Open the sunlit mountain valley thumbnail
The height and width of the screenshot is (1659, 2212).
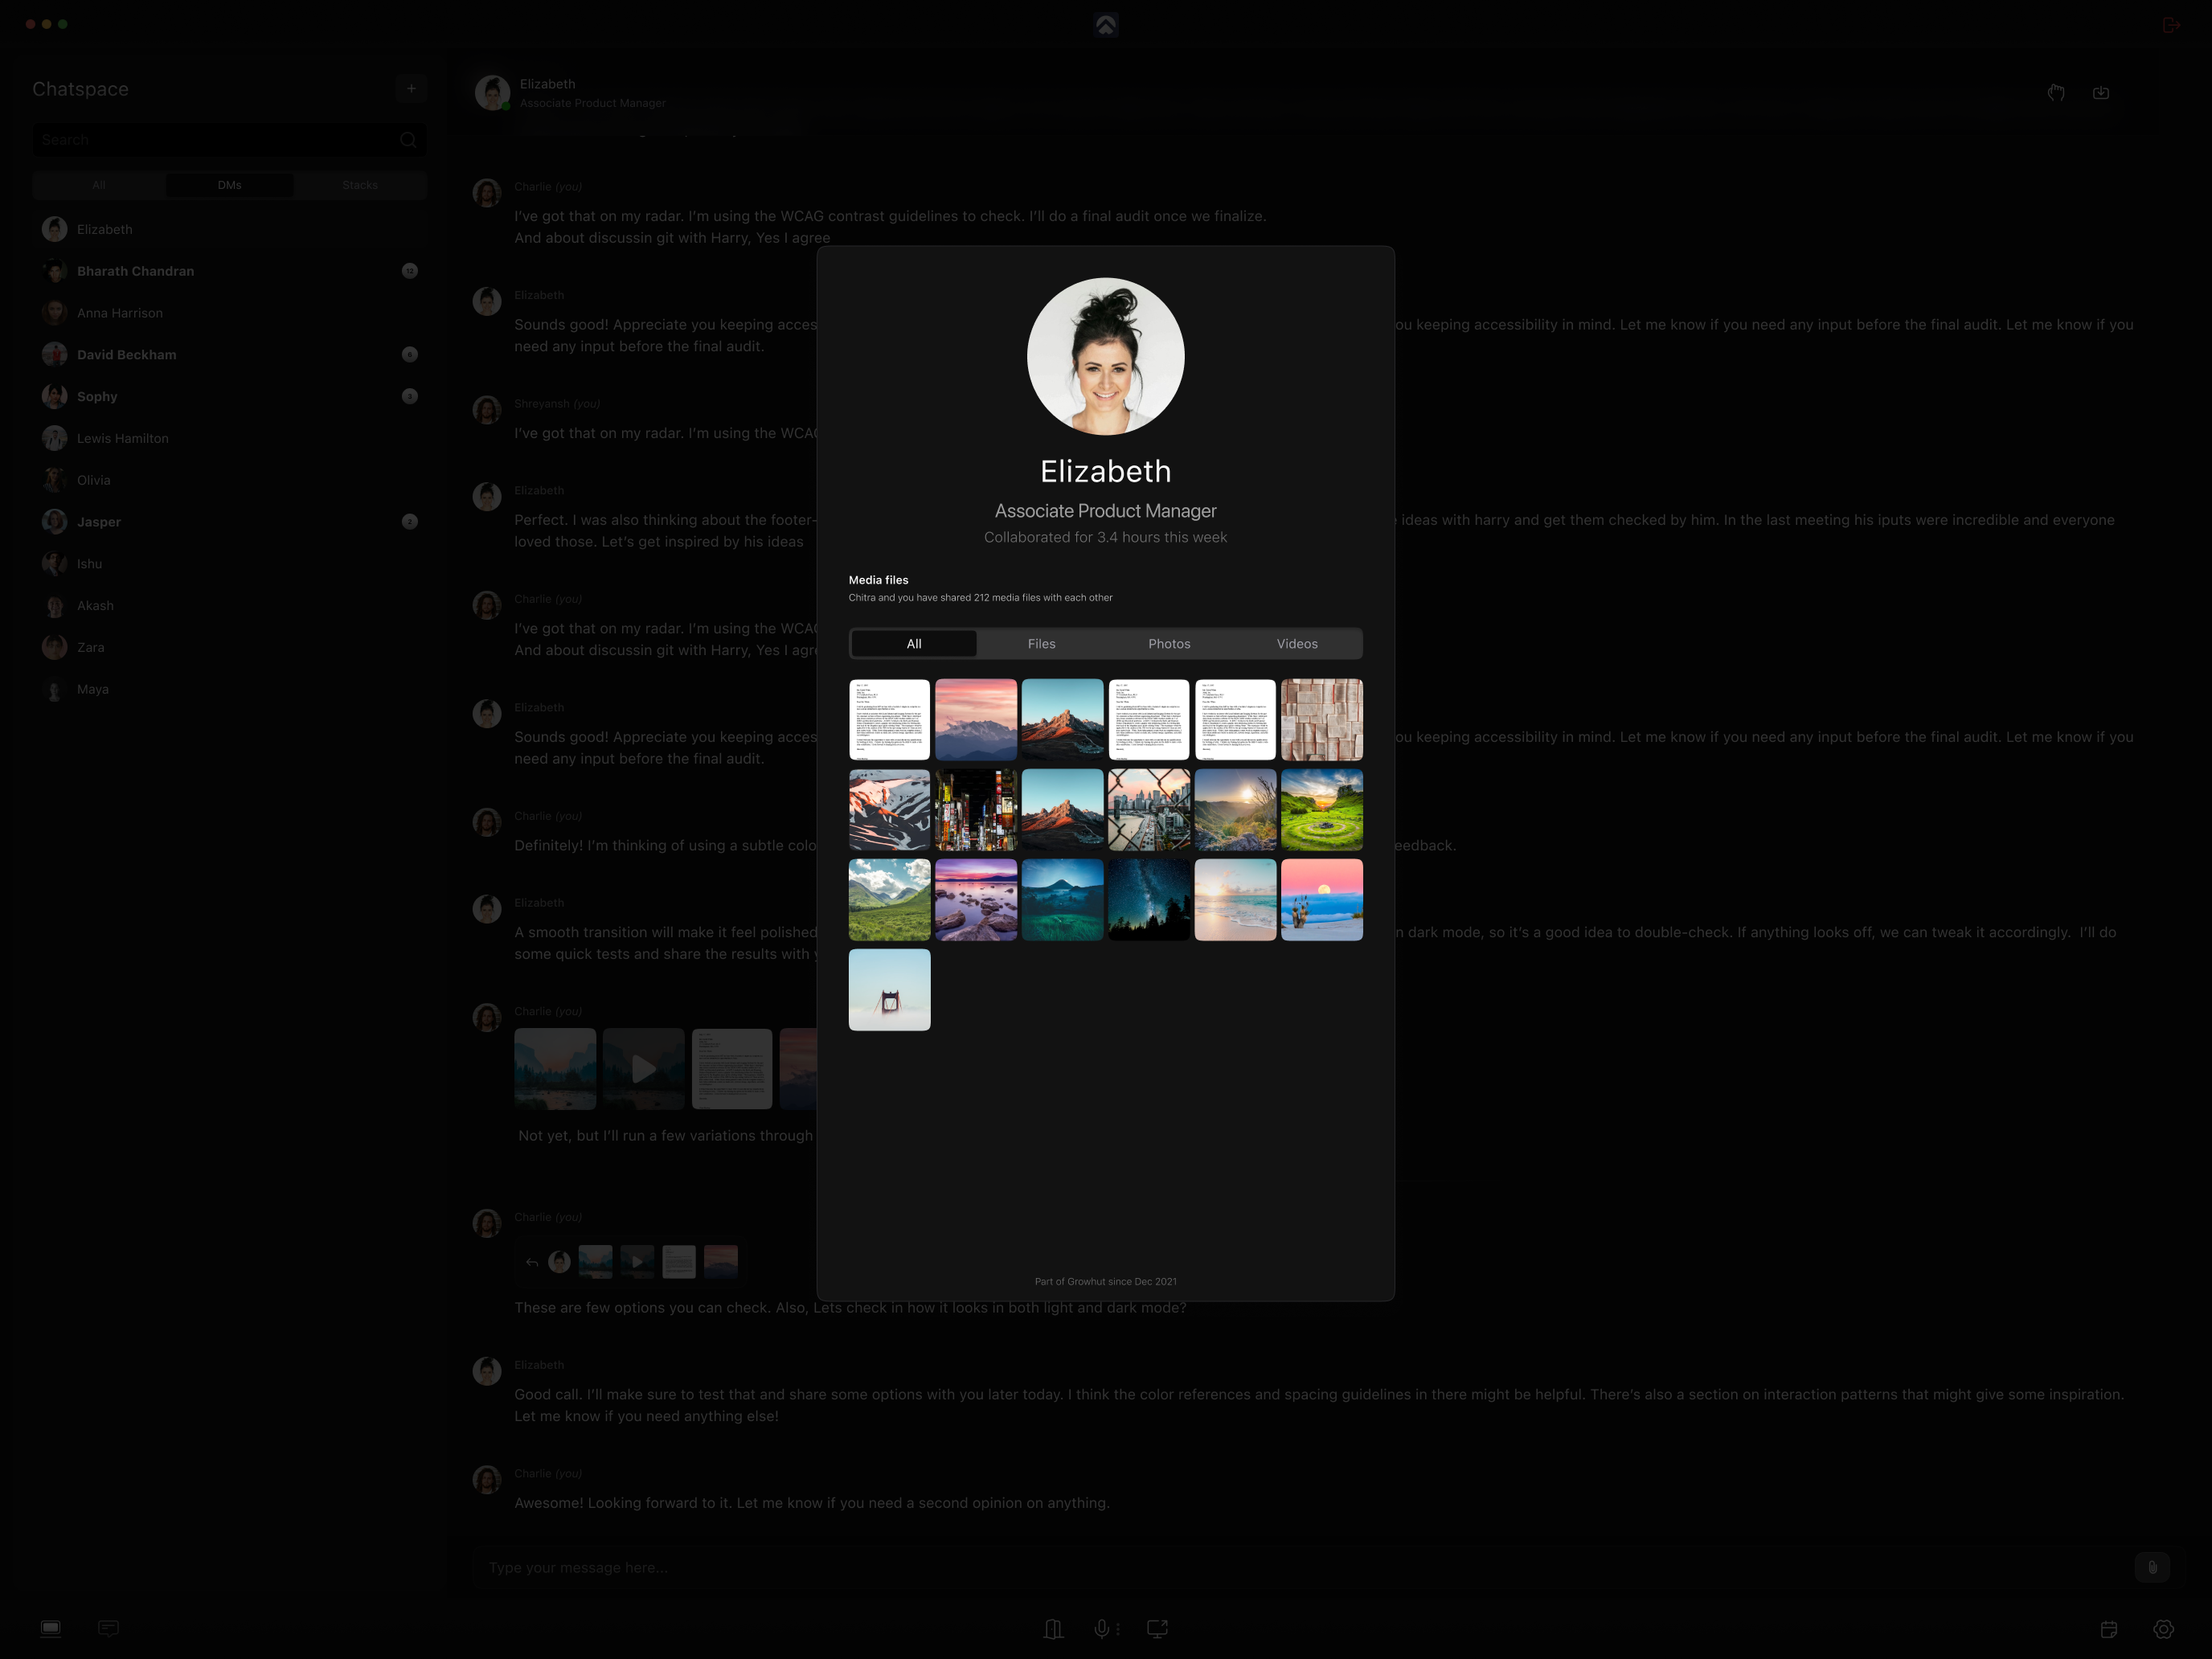point(1235,810)
